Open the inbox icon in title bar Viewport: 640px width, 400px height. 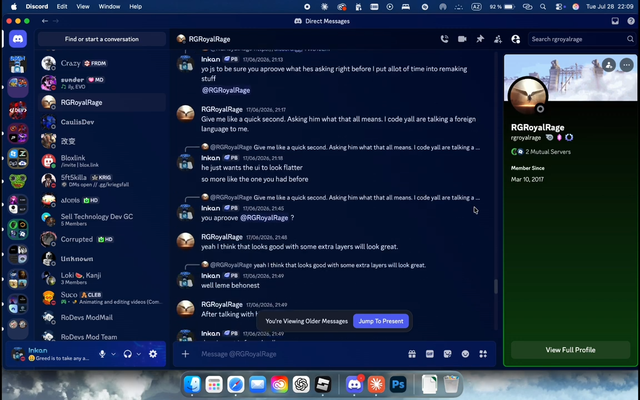click(x=615, y=21)
